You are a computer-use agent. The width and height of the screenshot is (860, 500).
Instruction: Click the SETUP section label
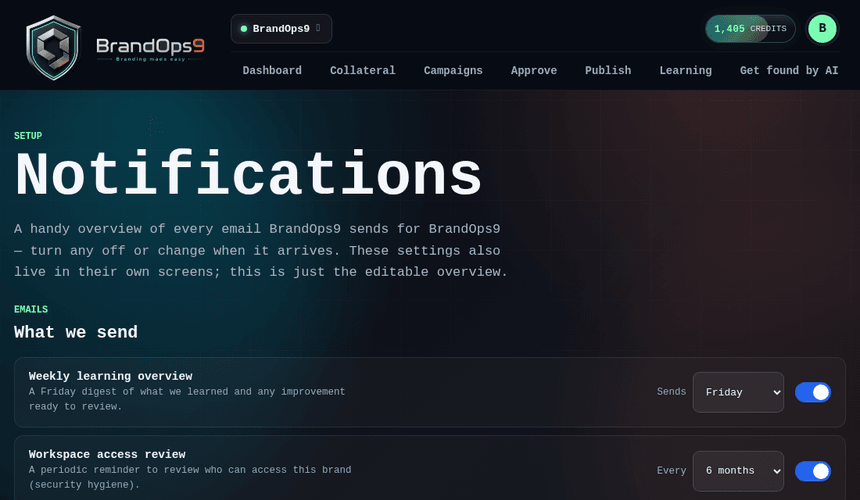[28, 135]
